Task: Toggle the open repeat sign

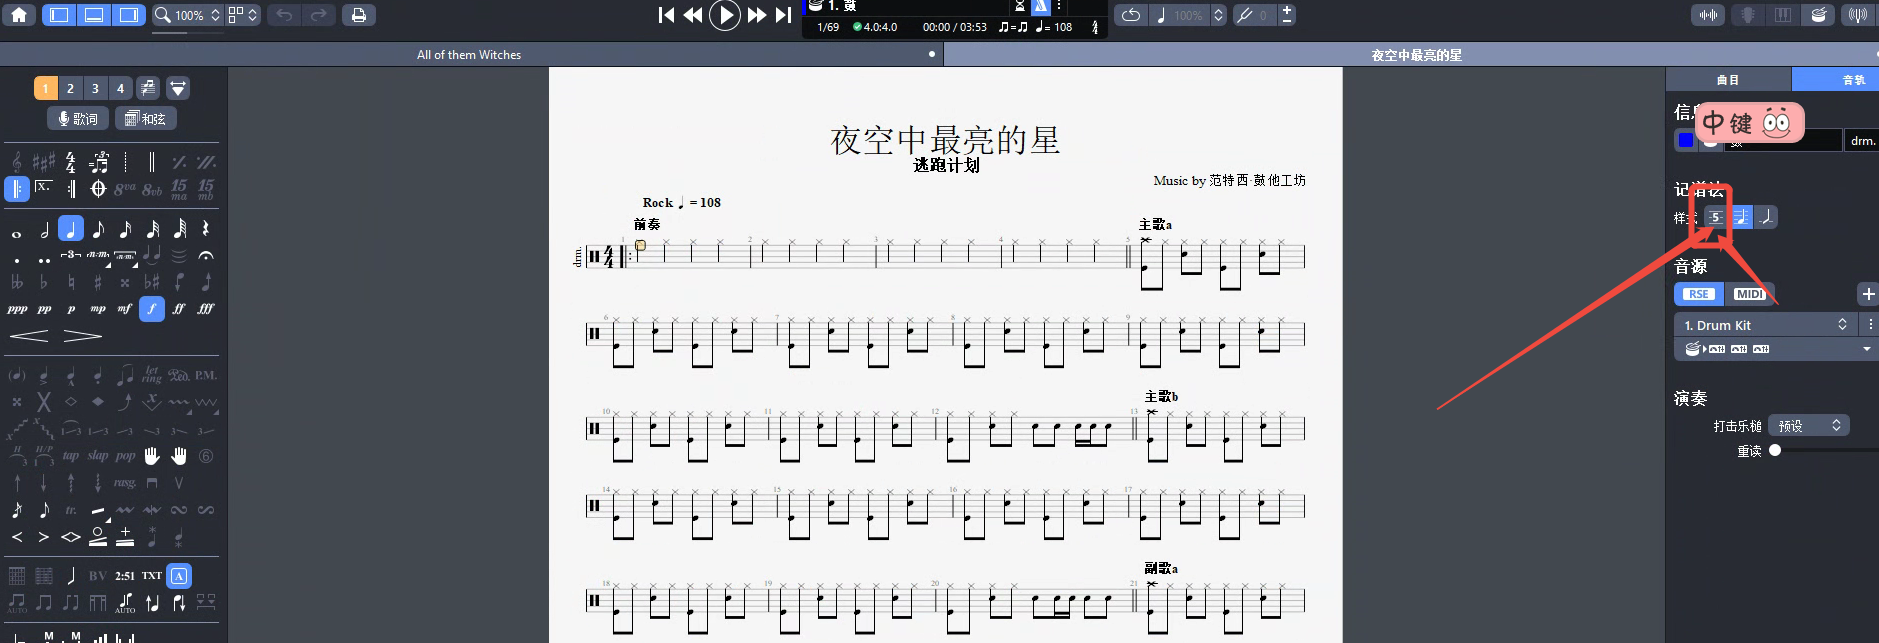Action: (x=17, y=188)
